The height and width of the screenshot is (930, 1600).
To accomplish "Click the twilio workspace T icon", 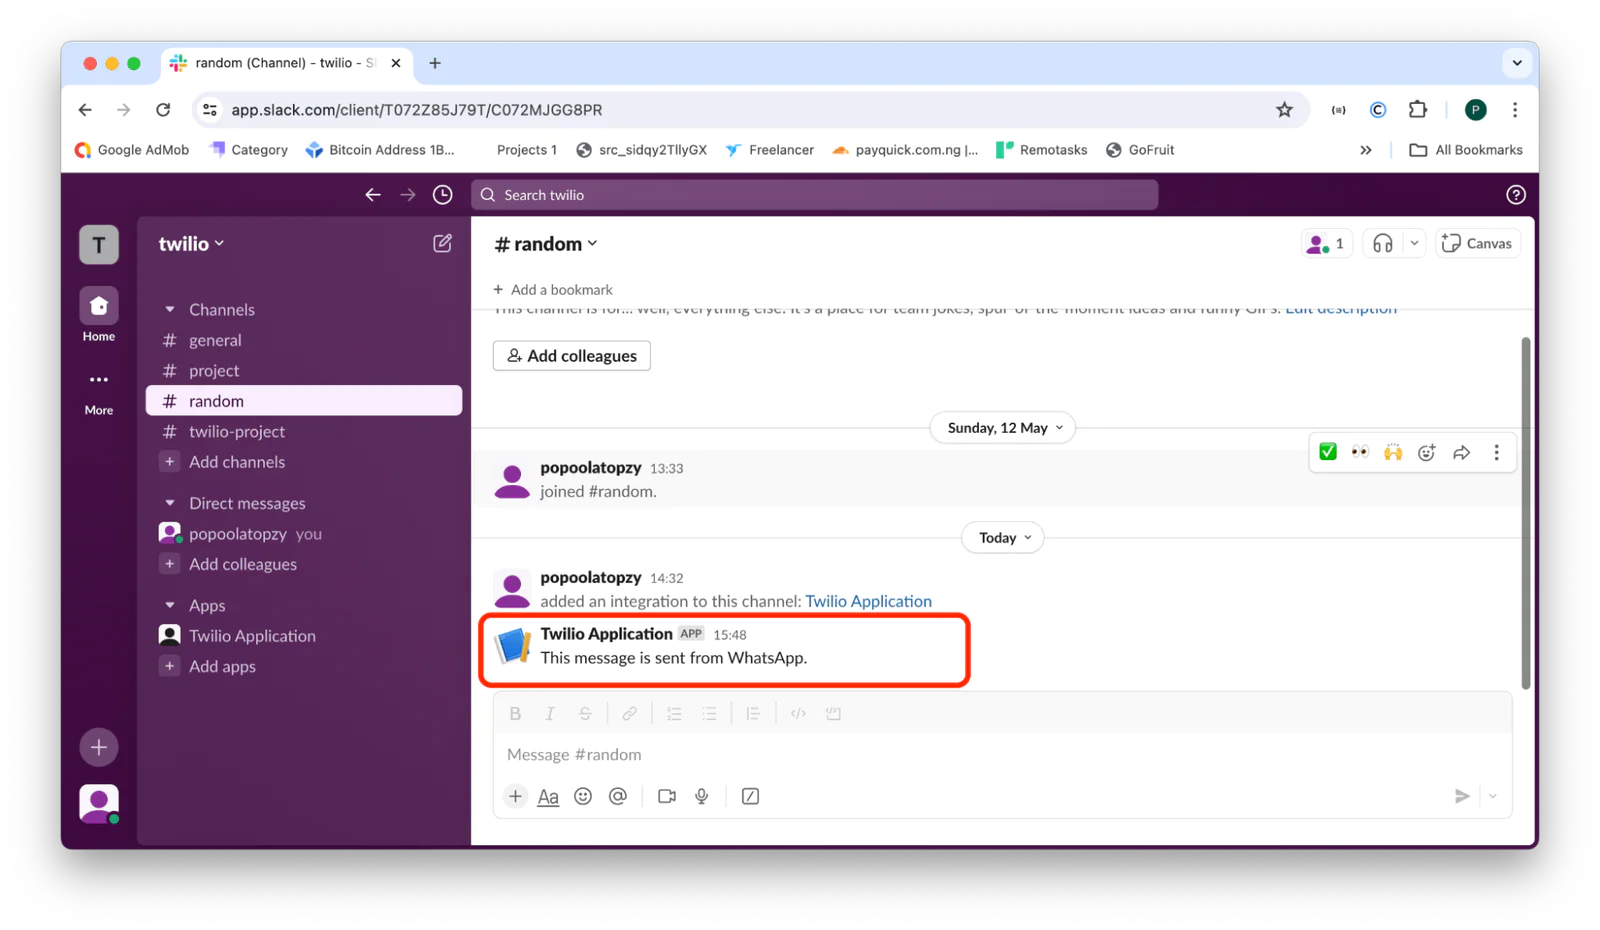I will click(x=99, y=245).
